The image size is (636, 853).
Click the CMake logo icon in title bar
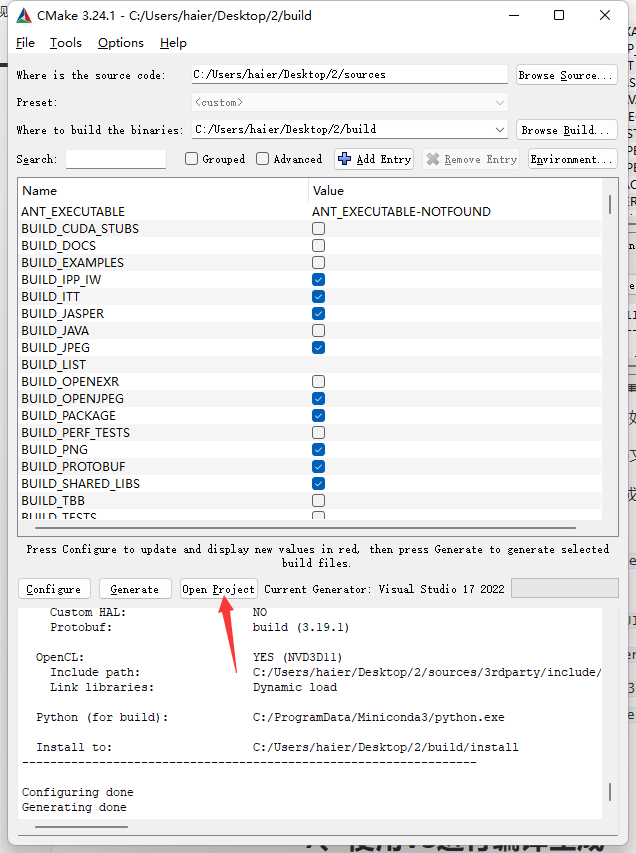point(24,16)
